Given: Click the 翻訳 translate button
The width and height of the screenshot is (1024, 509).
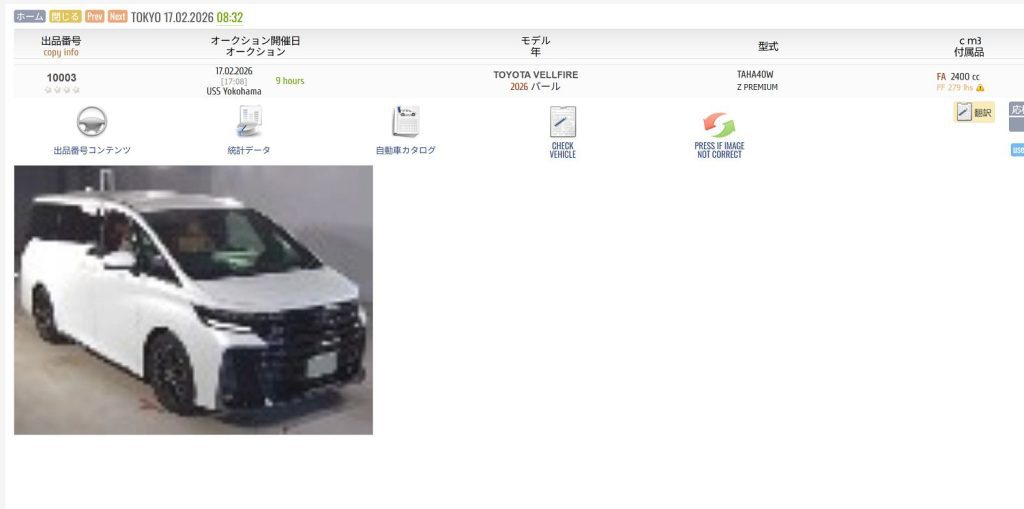Looking at the screenshot, I should click(974, 112).
